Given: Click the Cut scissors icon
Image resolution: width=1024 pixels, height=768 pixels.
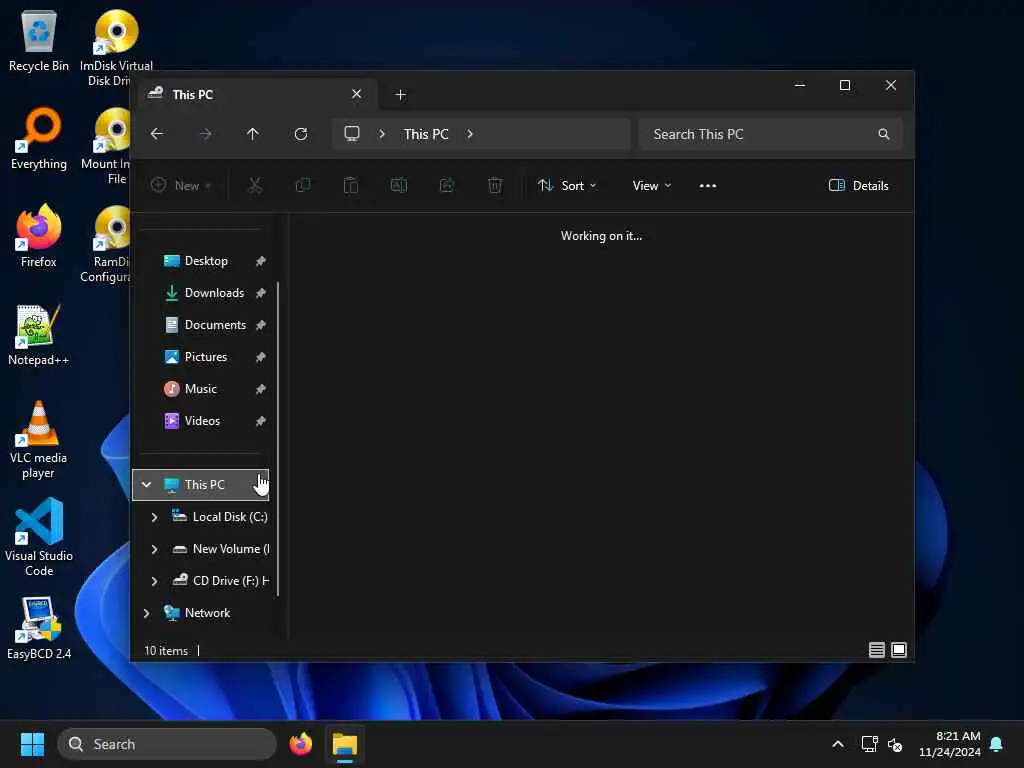Looking at the screenshot, I should (x=255, y=185).
